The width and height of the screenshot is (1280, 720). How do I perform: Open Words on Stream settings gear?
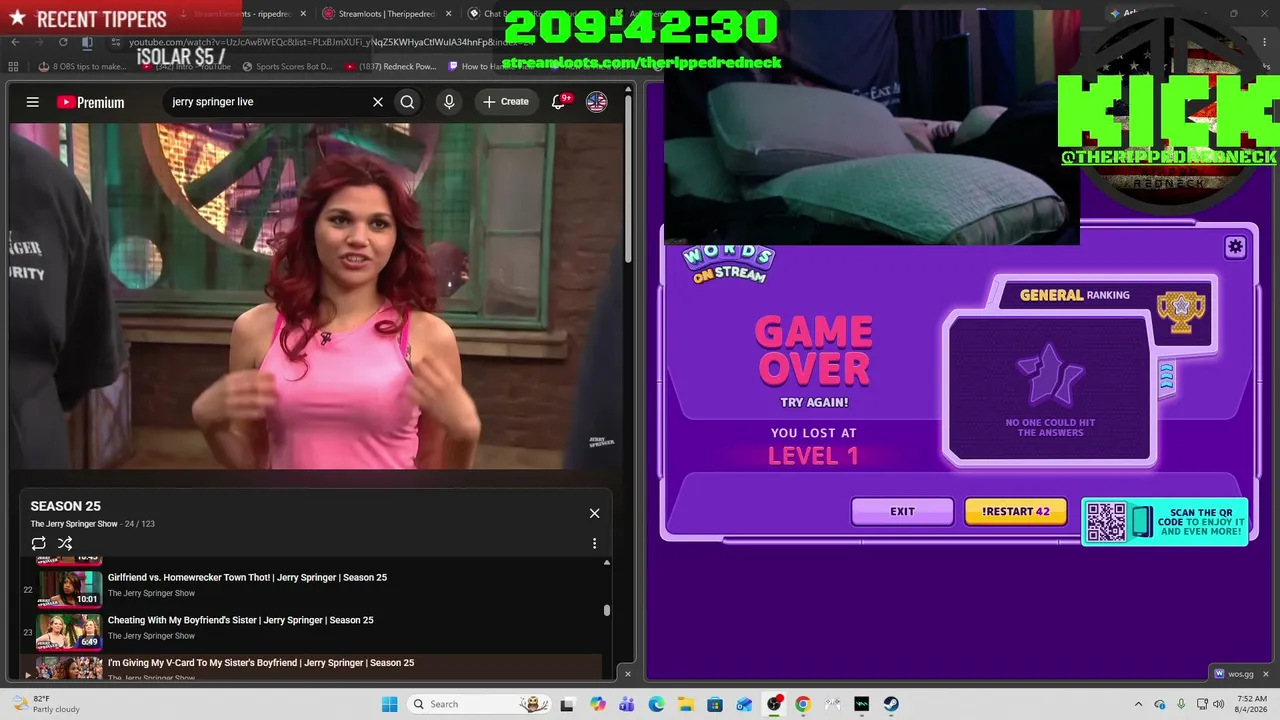(x=1235, y=247)
